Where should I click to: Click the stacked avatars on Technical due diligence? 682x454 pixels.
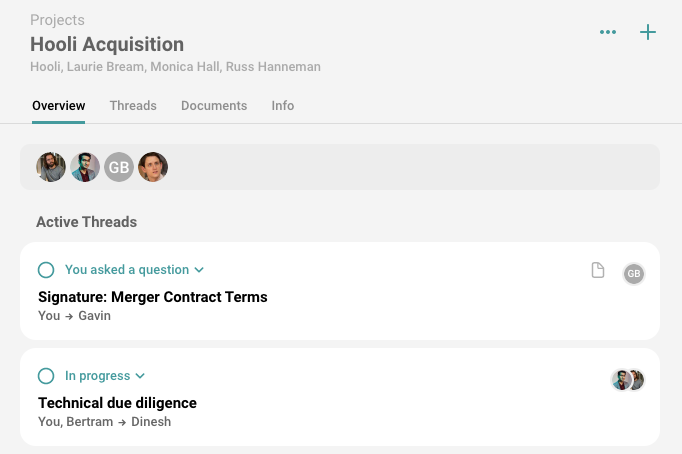tap(628, 380)
